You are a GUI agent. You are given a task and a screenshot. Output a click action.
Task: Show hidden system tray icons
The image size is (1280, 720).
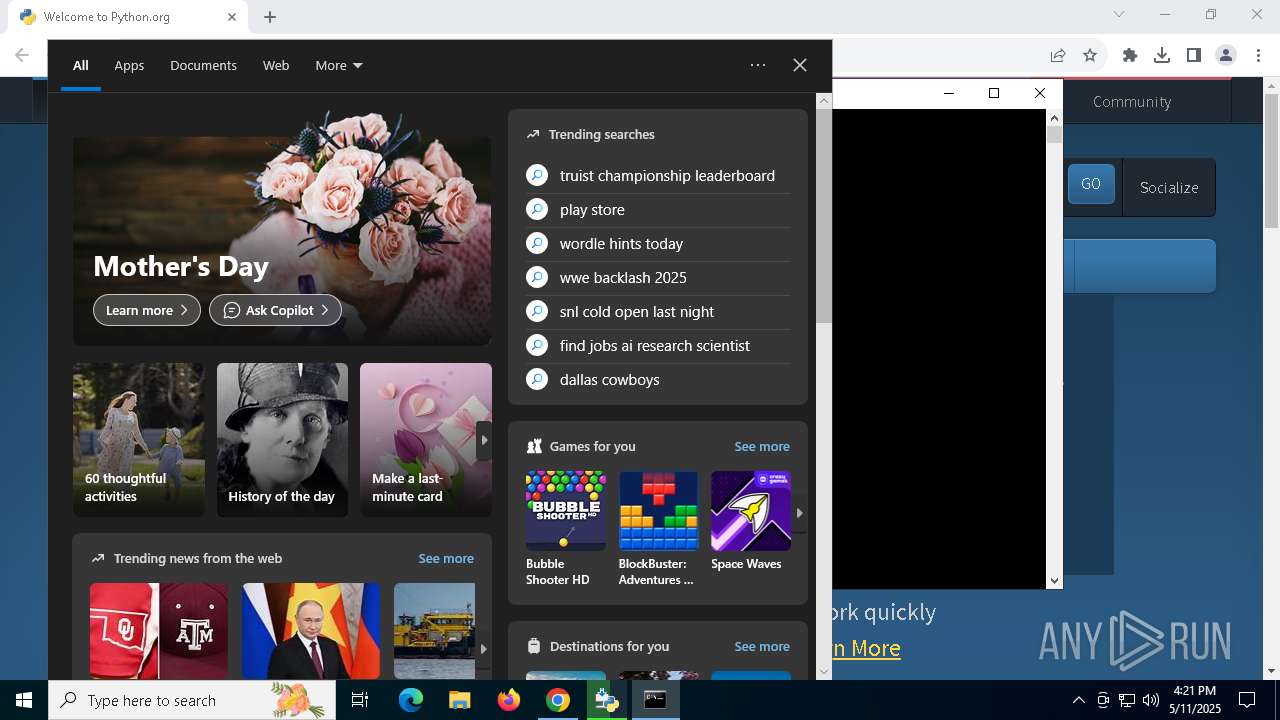coord(1078,701)
